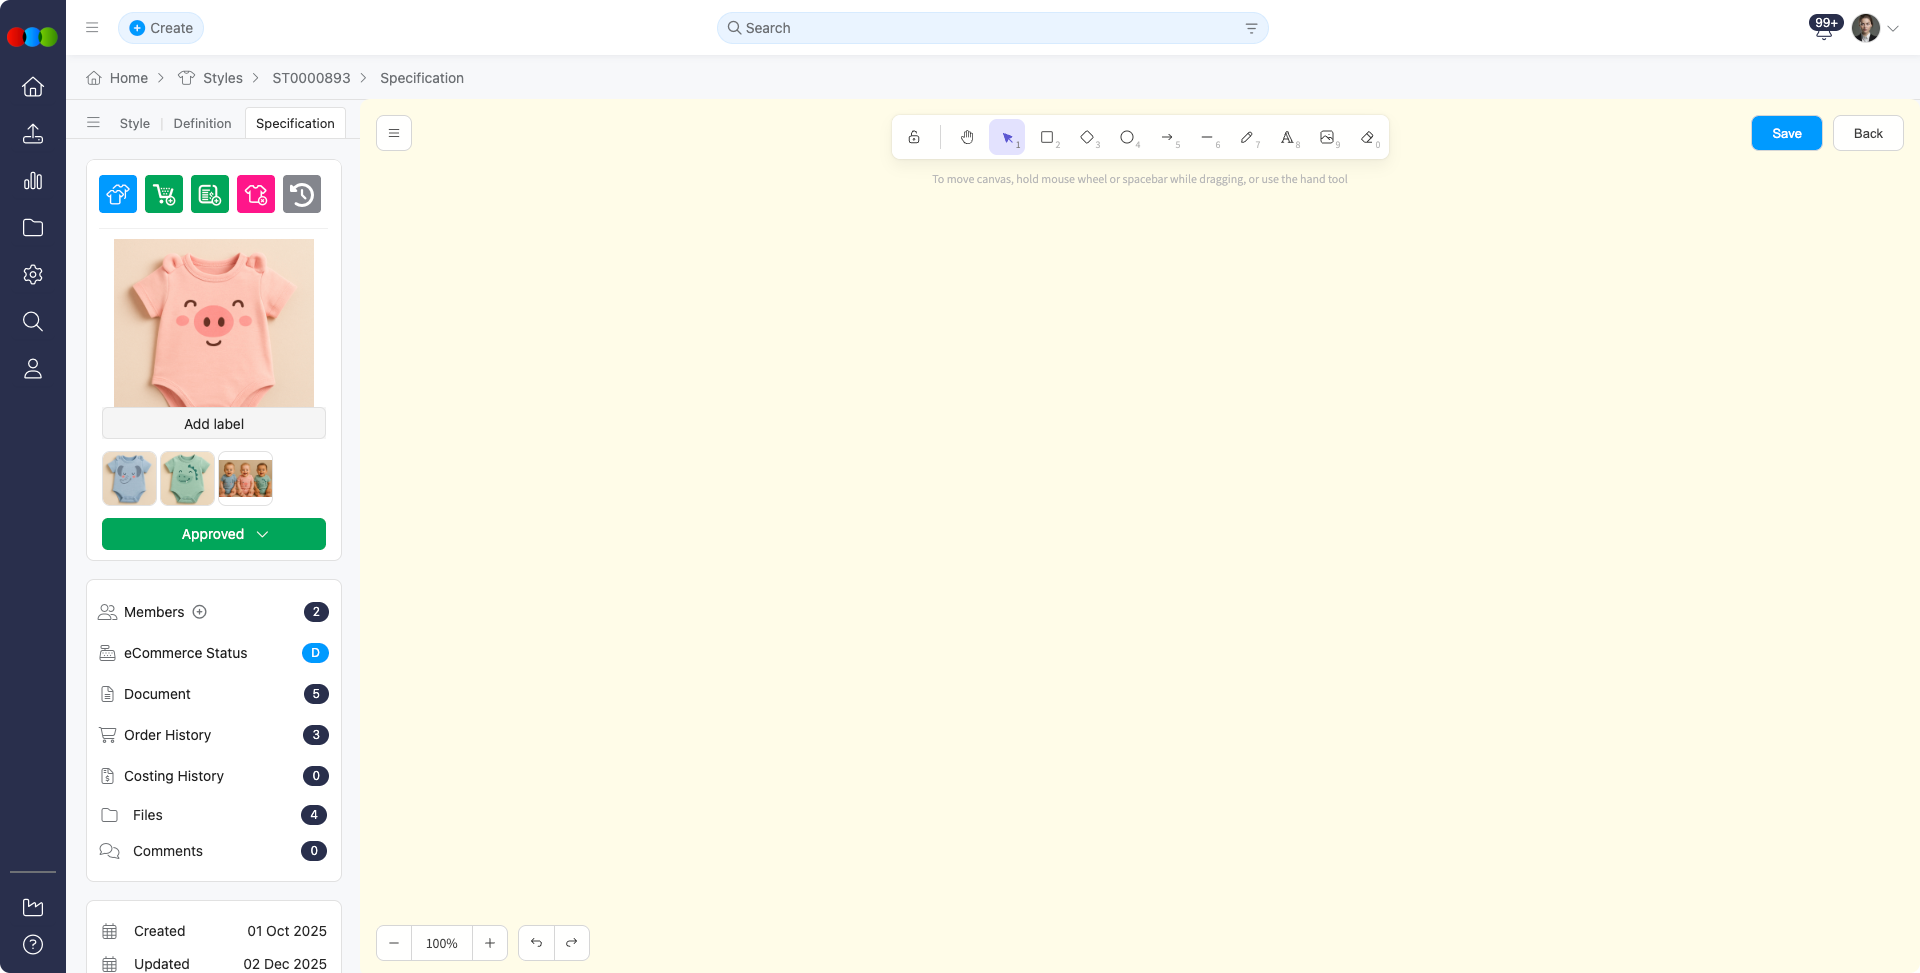View the style order history icon
The height and width of the screenshot is (973, 1920).
tap(302, 194)
